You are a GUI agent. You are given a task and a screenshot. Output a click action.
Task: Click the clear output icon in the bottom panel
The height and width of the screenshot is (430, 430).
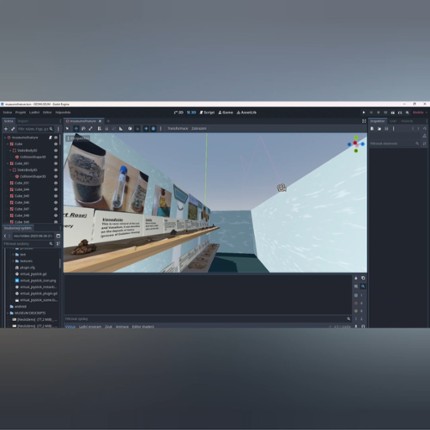click(356, 278)
